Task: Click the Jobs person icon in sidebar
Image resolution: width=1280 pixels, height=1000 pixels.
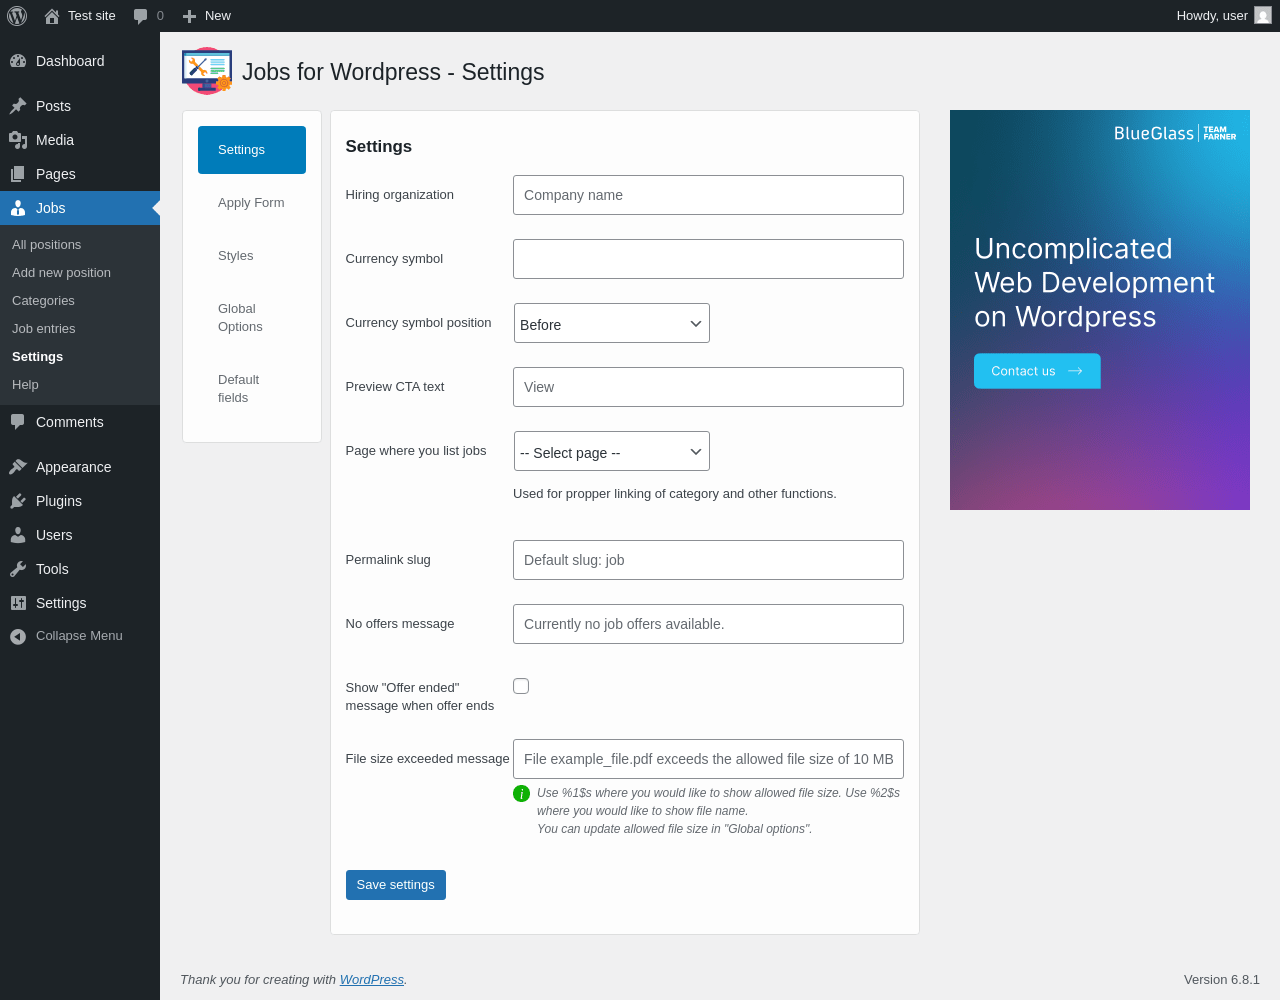Action: [x=18, y=208]
